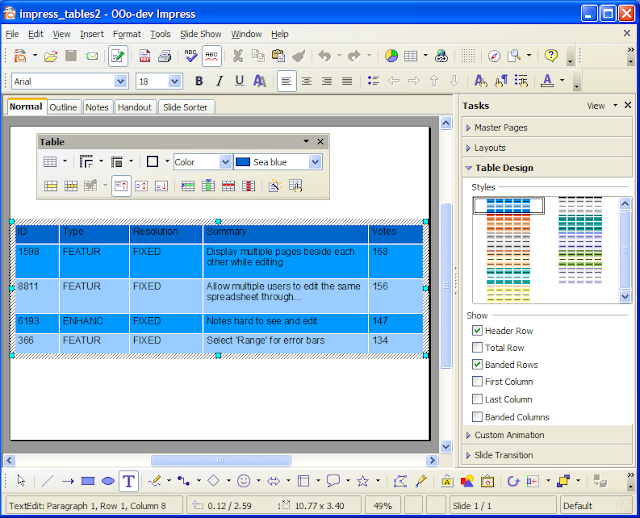Screen dimensions: 640x518
Task: Insert a Chart with the pie icon
Action: click(x=391, y=56)
